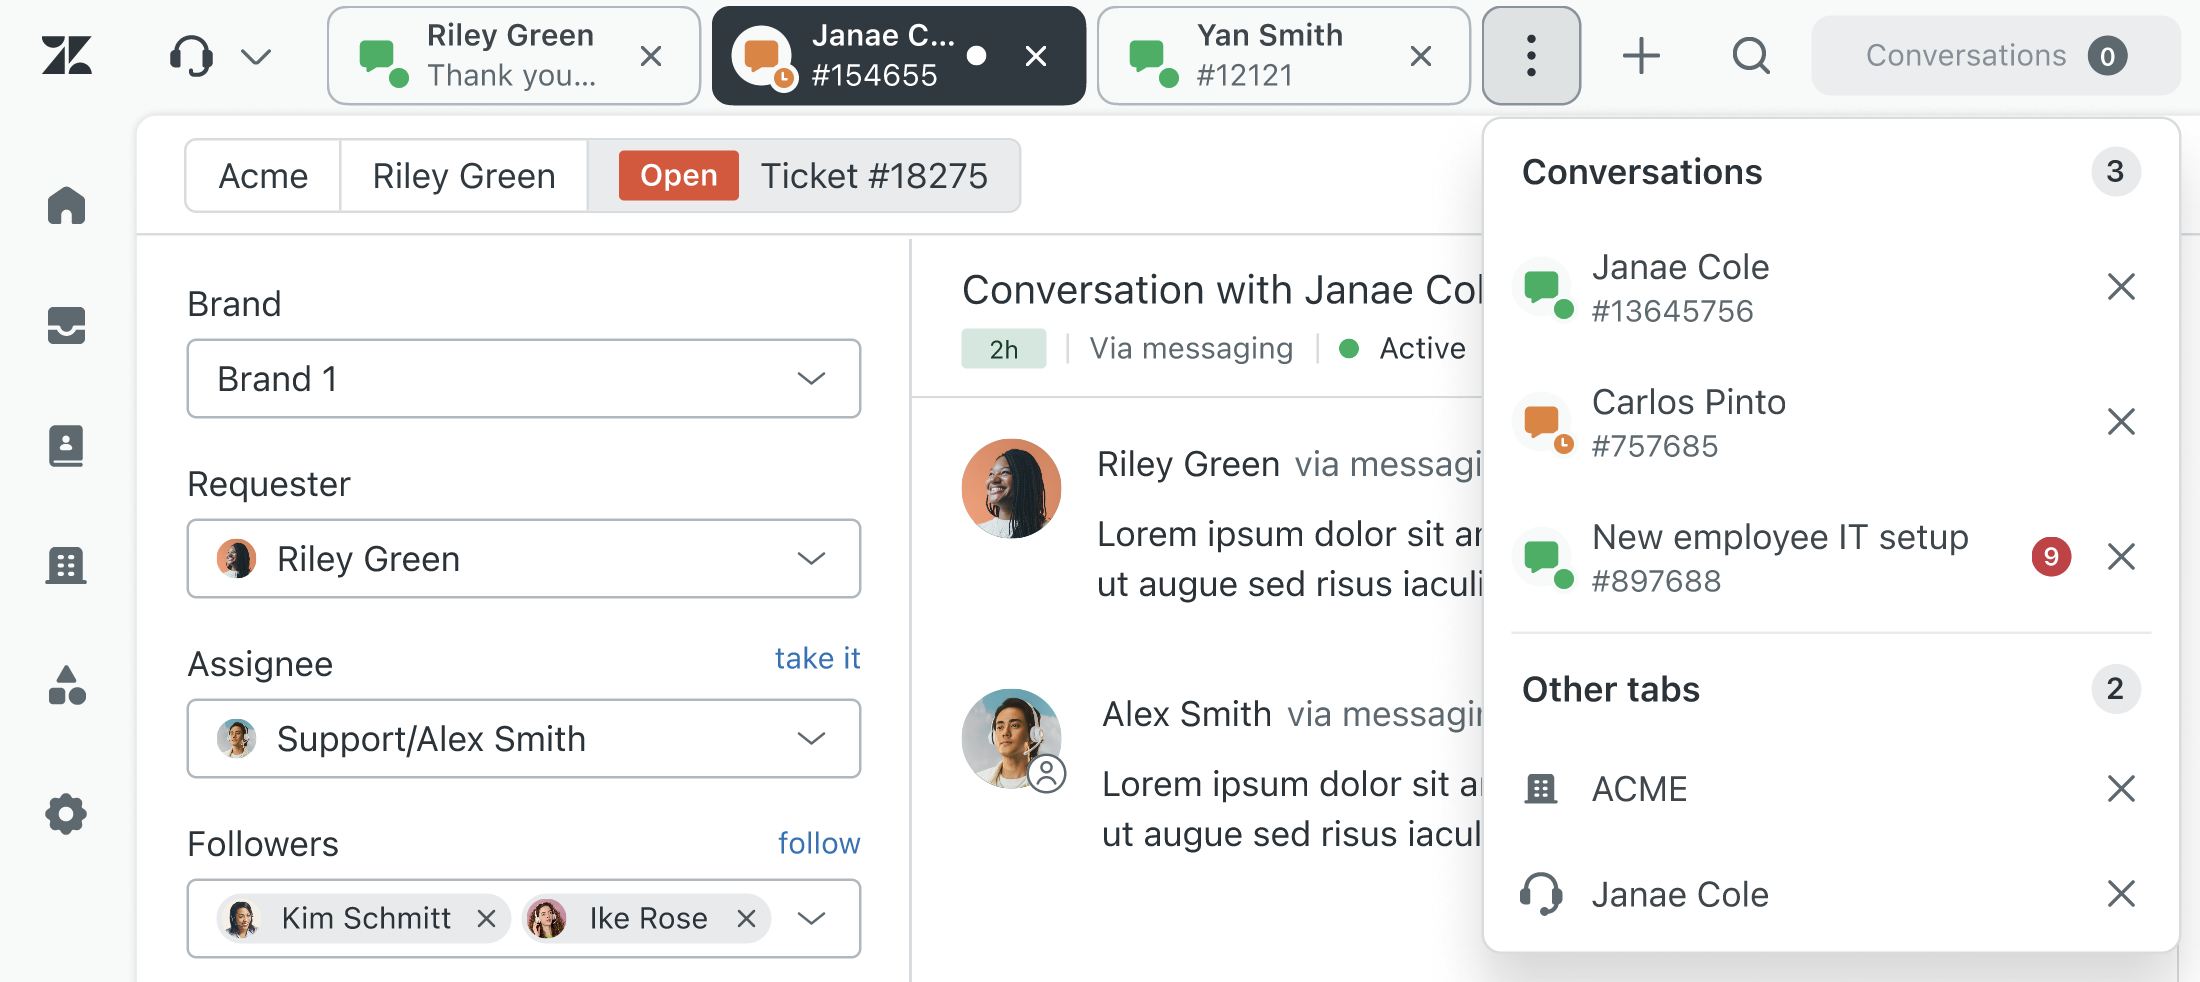This screenshot has height=982, width=2200.
Task: Open Carlos Pinto conversation #757685
Action: [x=1688, y=422]
